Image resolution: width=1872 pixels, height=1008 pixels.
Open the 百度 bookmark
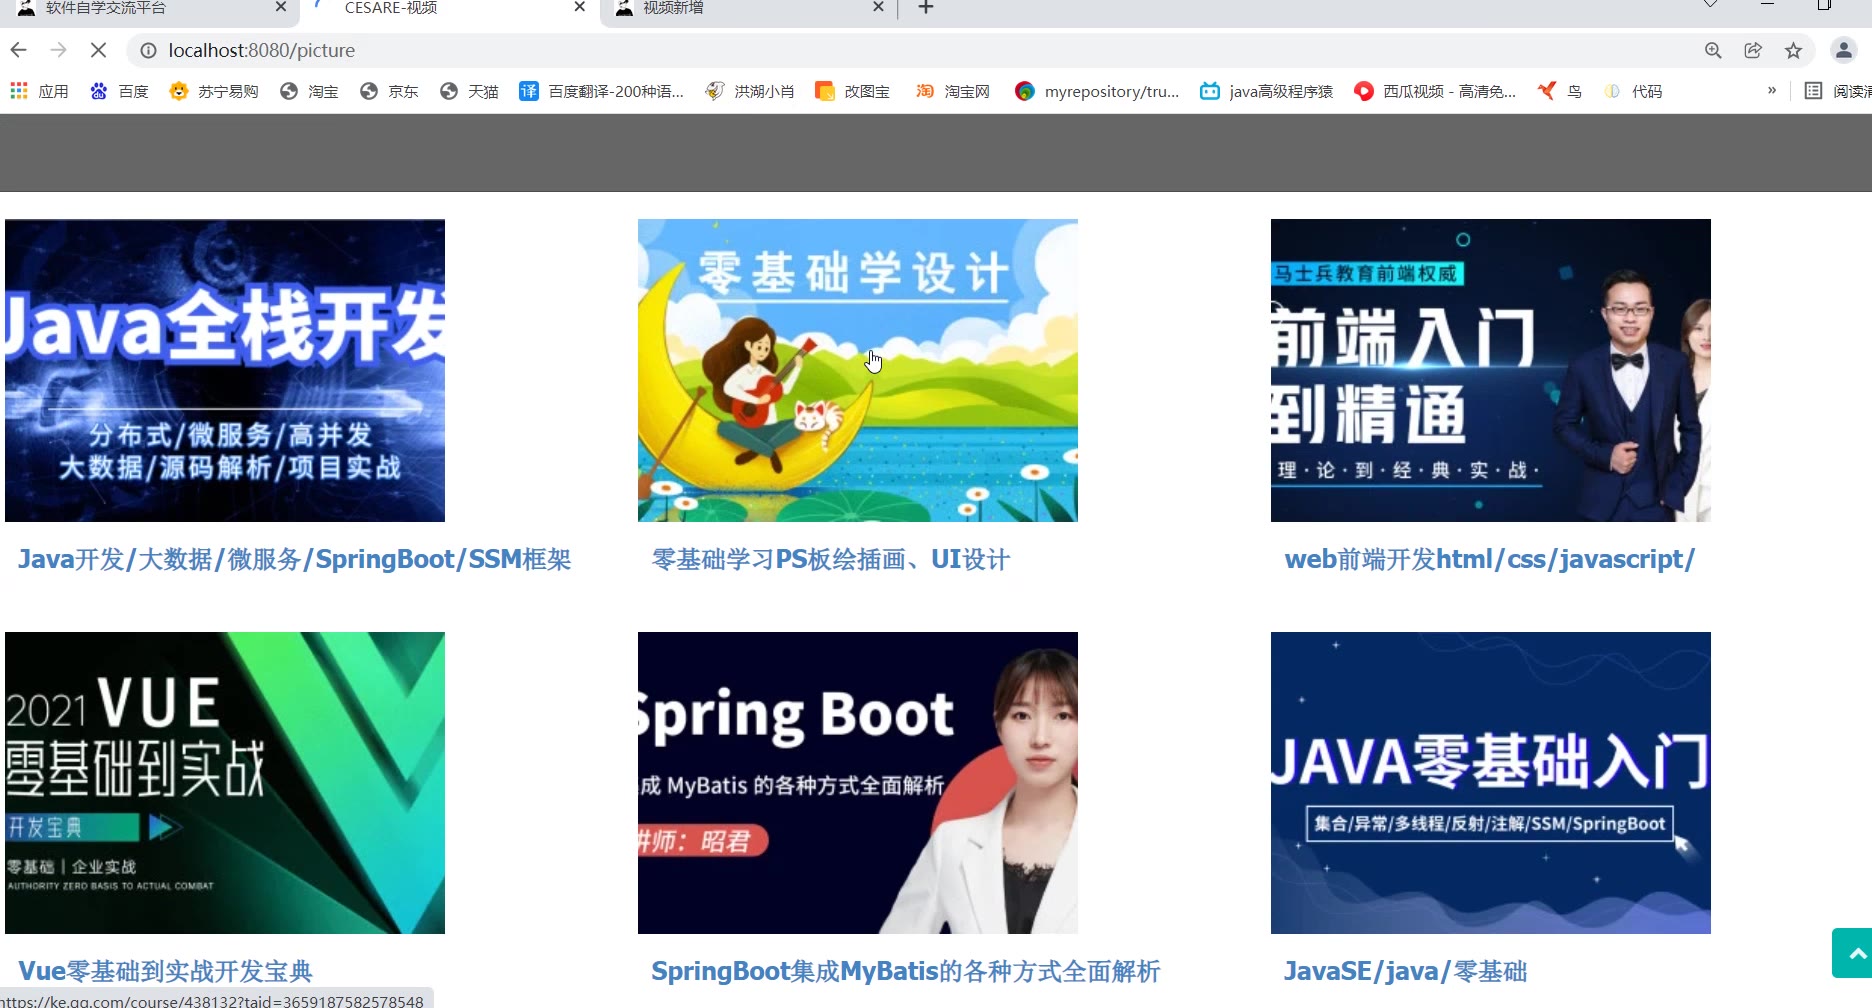(x=119, y=91)
